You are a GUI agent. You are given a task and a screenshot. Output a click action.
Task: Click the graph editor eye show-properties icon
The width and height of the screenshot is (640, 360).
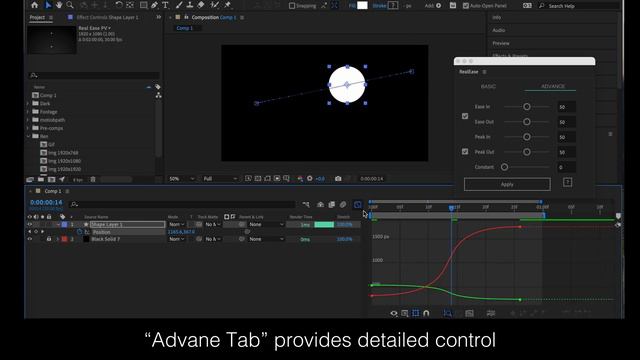click(x=393, y=313)
